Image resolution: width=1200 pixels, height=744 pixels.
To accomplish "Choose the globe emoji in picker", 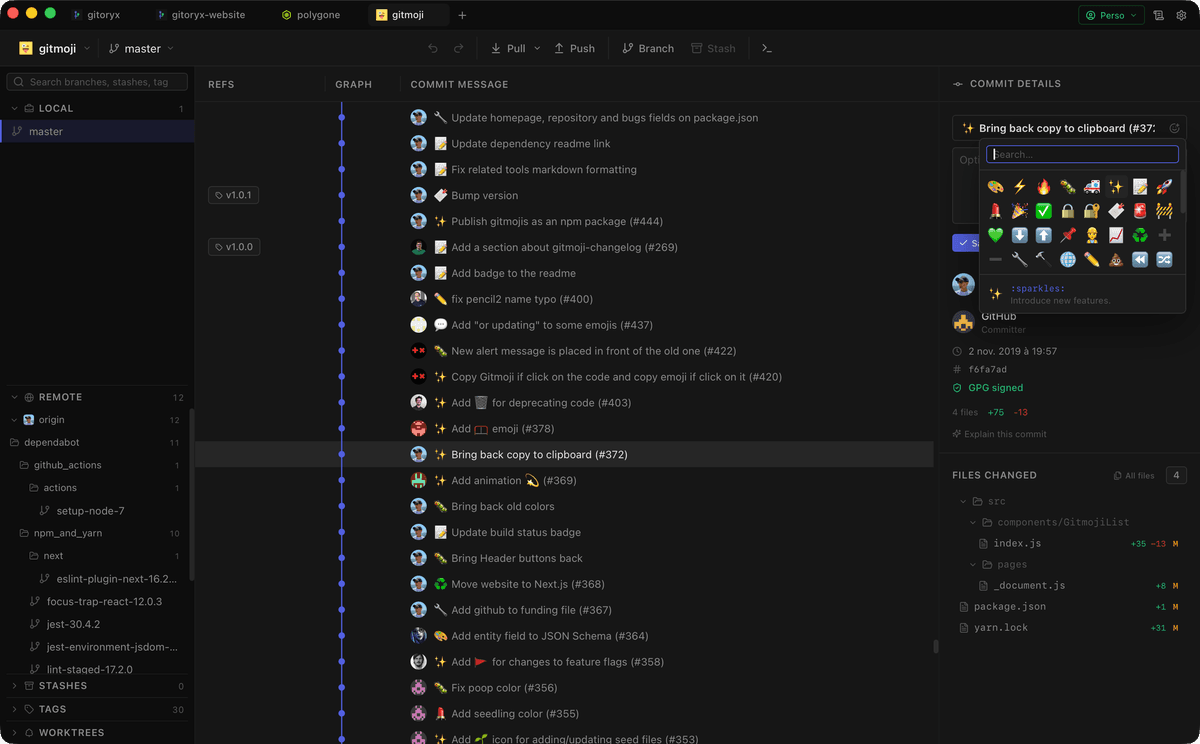I will [1068, 259].
